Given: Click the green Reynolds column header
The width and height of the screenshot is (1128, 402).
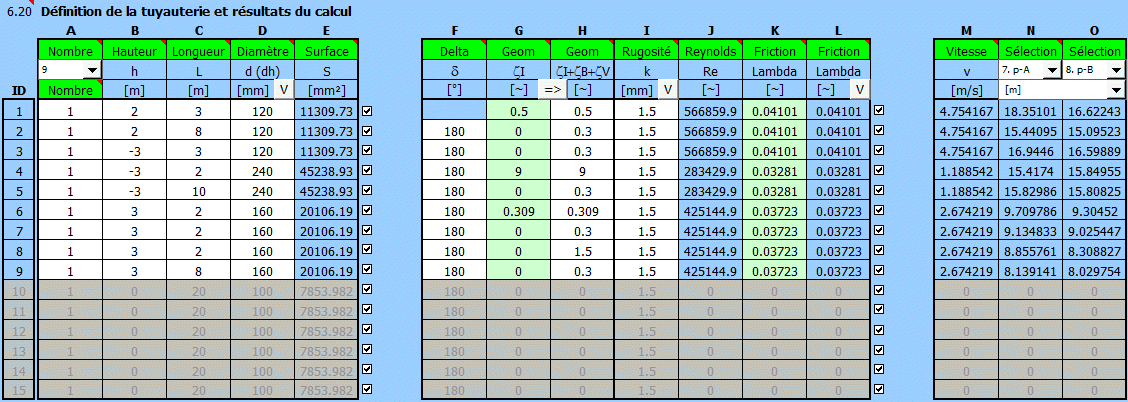Looking at the screenshot, I should point(710,50).
